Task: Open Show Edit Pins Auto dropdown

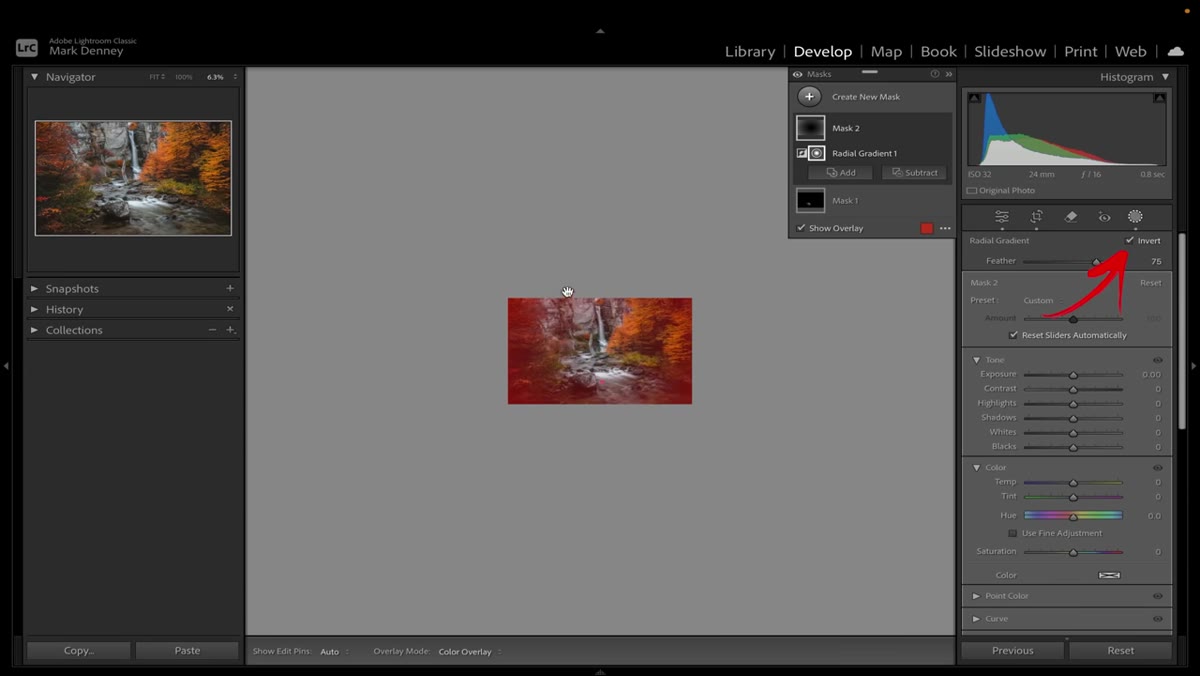Action: pos(334,652)
